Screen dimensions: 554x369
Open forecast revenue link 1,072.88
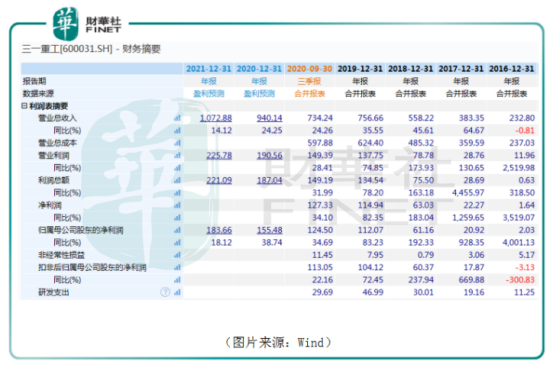pyautogui.click(x=216, y=118)
